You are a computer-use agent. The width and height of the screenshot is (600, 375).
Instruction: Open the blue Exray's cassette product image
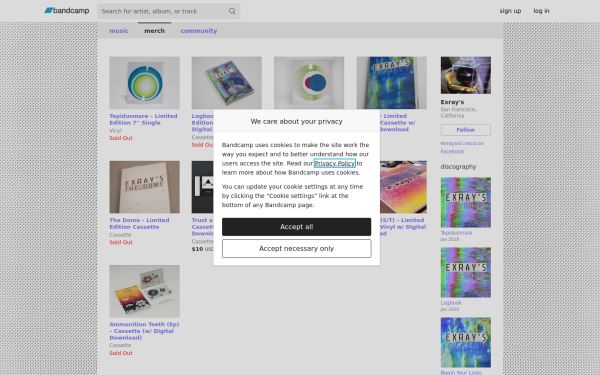pyautogui.click(x=392, y=83)
